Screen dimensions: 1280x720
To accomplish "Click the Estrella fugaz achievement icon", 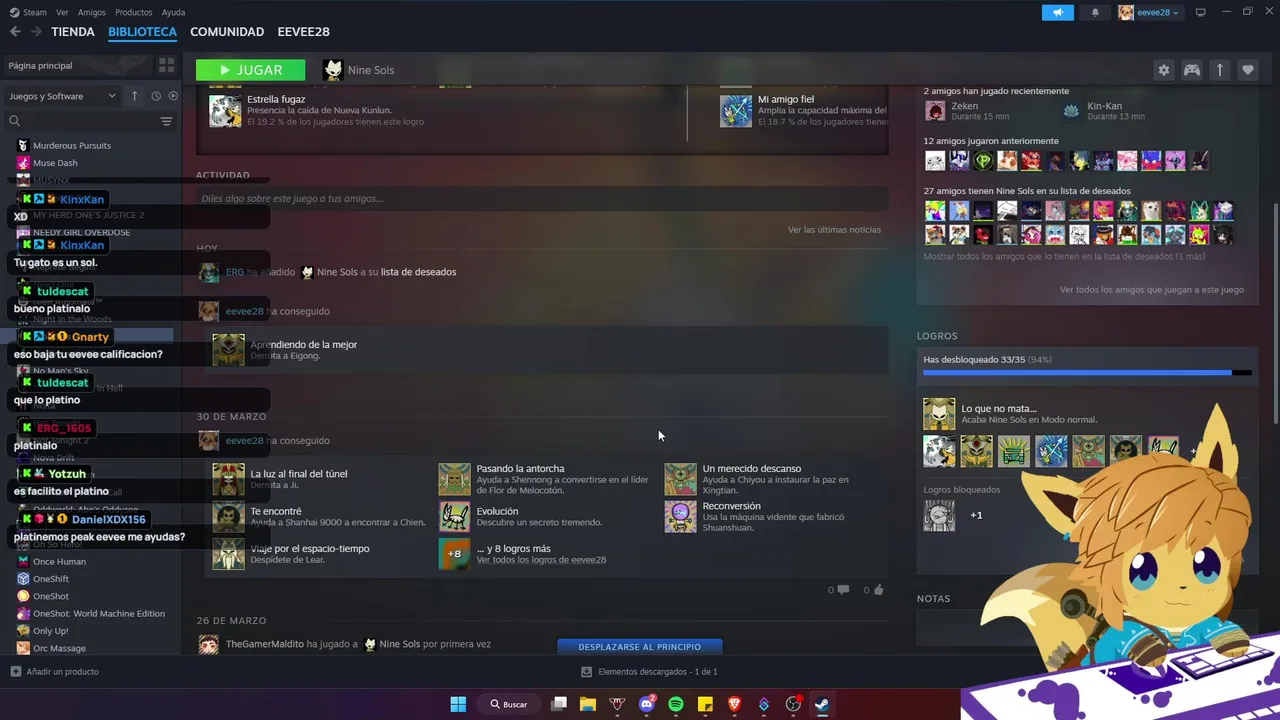I will click(x=226, y=111).
